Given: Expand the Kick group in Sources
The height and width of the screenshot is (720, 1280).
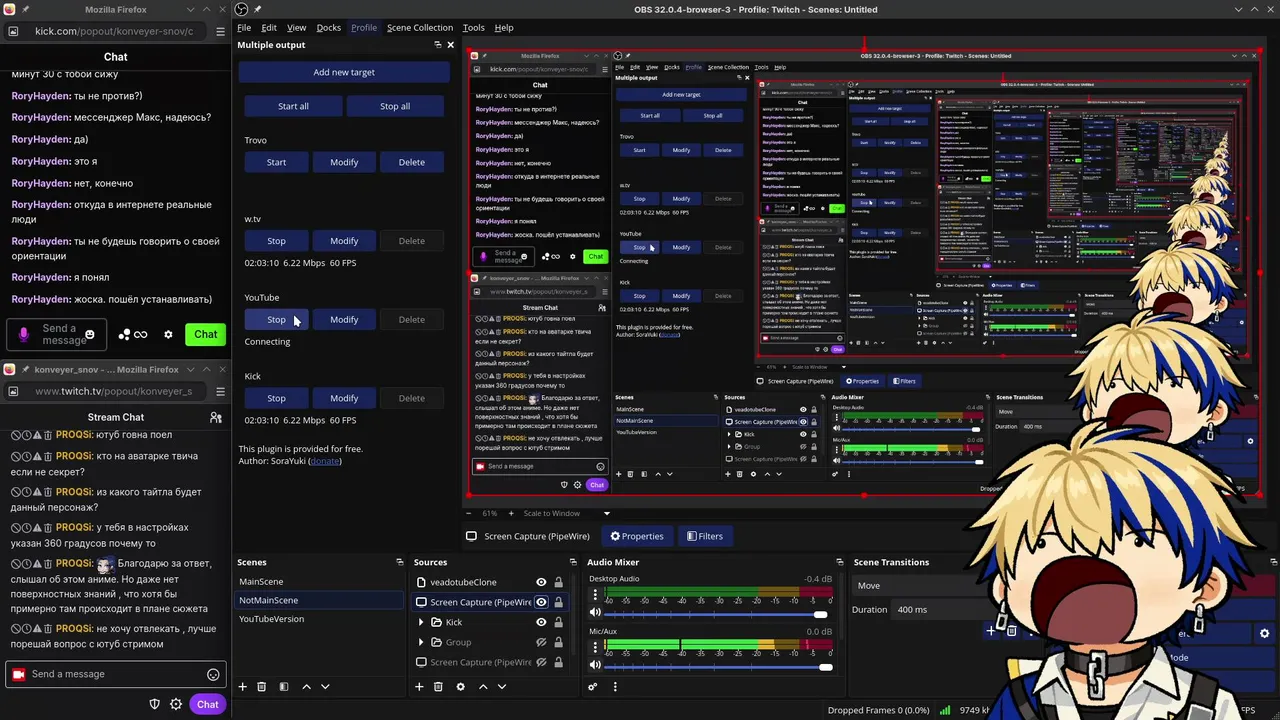Looking at the screenshot, I should [x=421, y=622].
